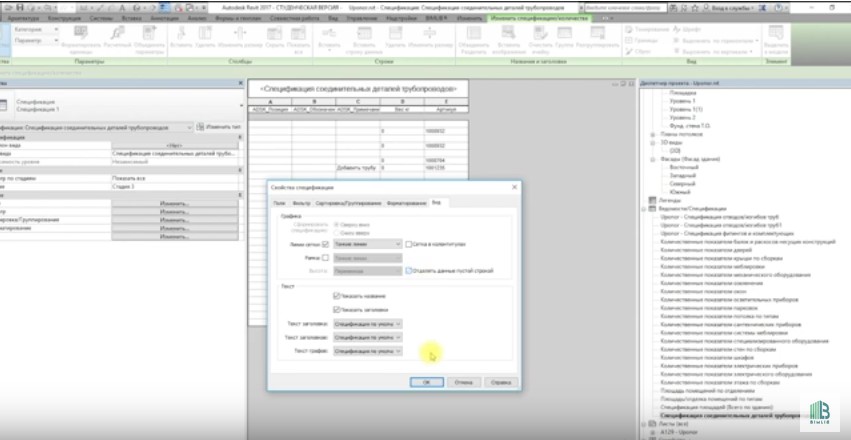The width and height of the screenshot is (851, 440).
Task: Click Insert row icon in Rows group
Action: [329, 34]
